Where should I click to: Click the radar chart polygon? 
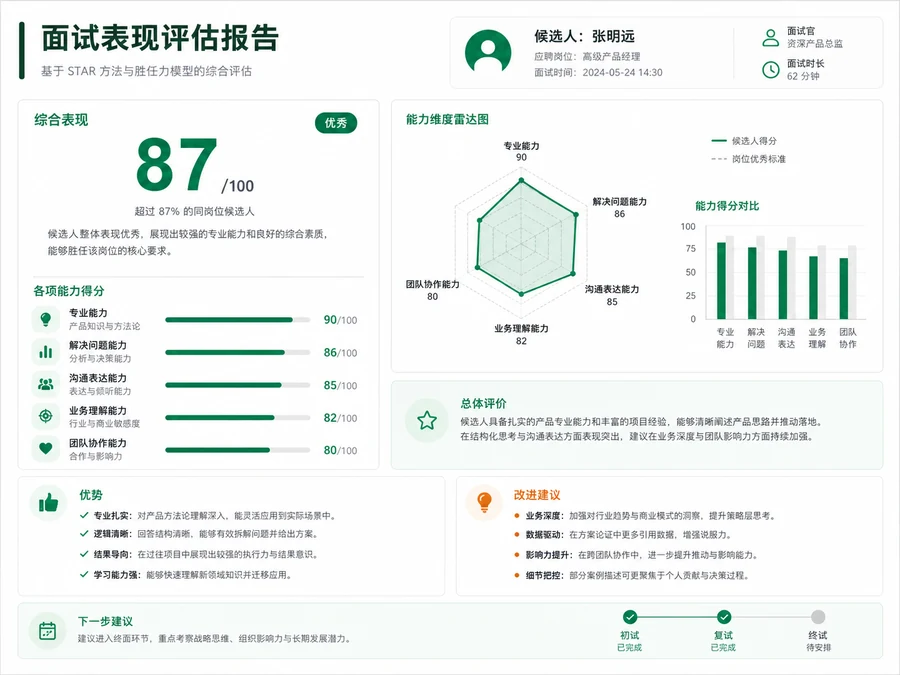pyautogui.click(x=526, y=238)
